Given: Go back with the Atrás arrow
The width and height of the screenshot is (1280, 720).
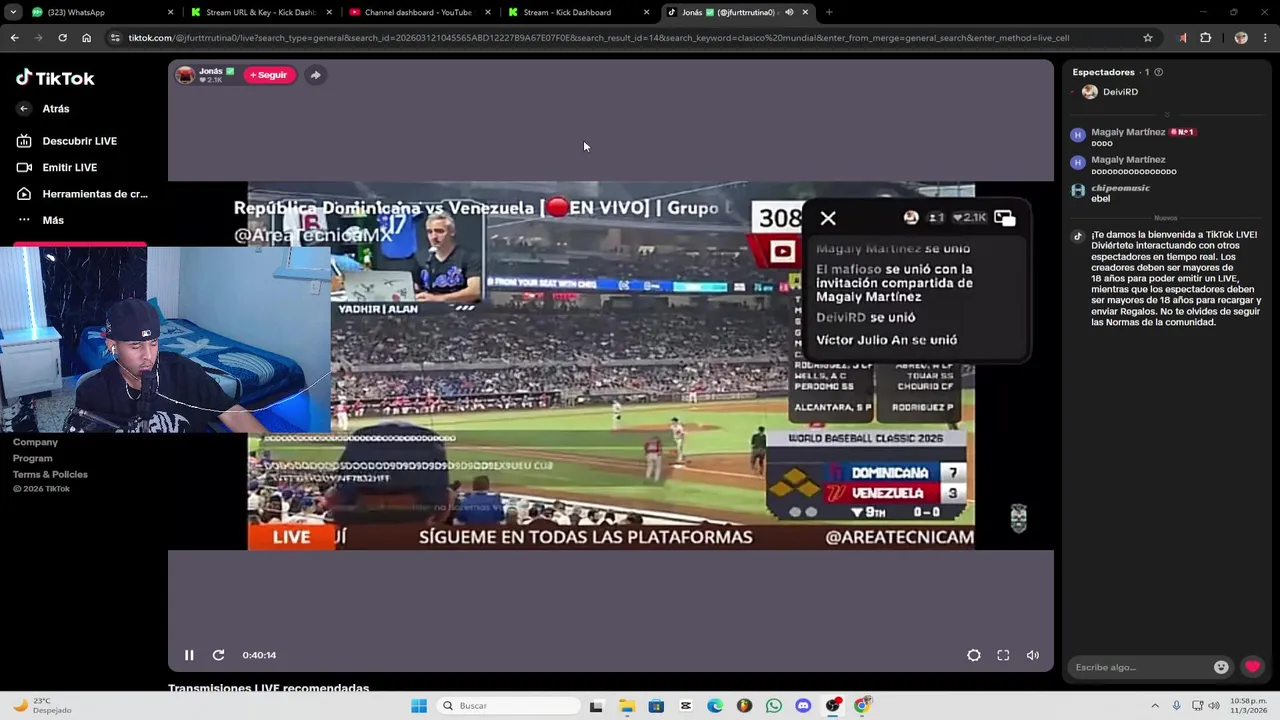Looking at the screenshot, I should (x=24, y=109).
